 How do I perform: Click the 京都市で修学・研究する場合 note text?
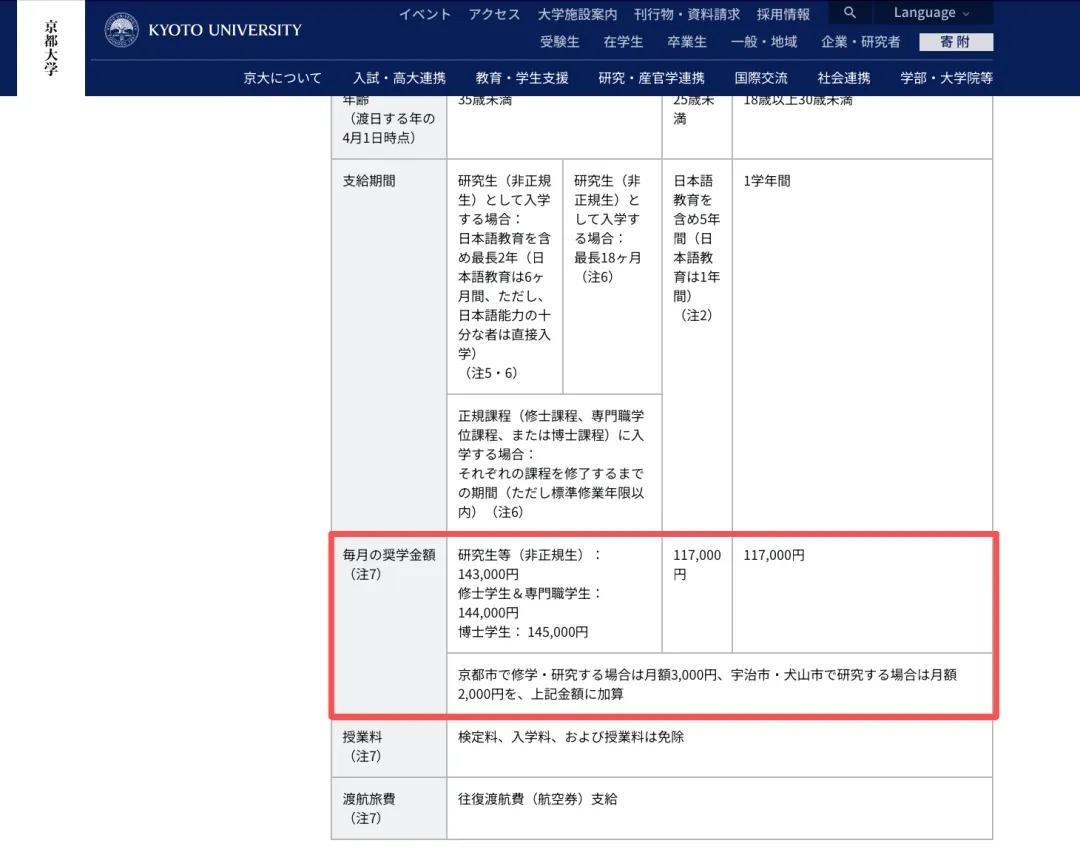pyautogui.click(x=707, y=684)
